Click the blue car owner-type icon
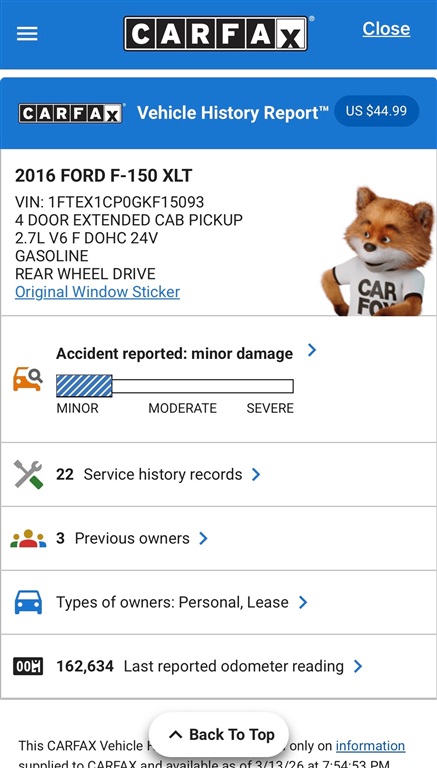Screen dimensions: 437x768 pyautogui.click(x=28, y=602)
